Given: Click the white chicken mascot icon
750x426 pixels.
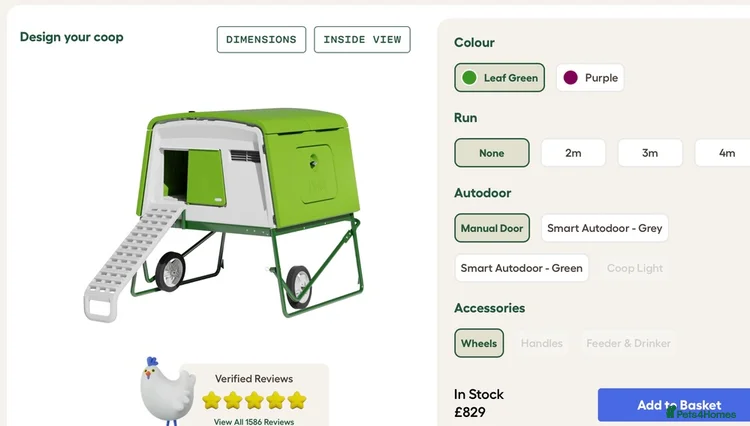Looking at the screenshot, I should (x=167, y=391).
